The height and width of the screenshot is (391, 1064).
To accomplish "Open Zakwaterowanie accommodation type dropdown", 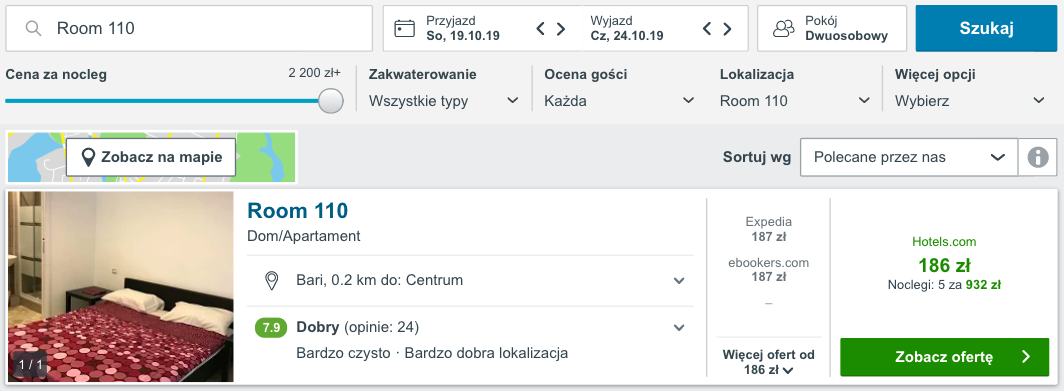I will coord(444,101).
